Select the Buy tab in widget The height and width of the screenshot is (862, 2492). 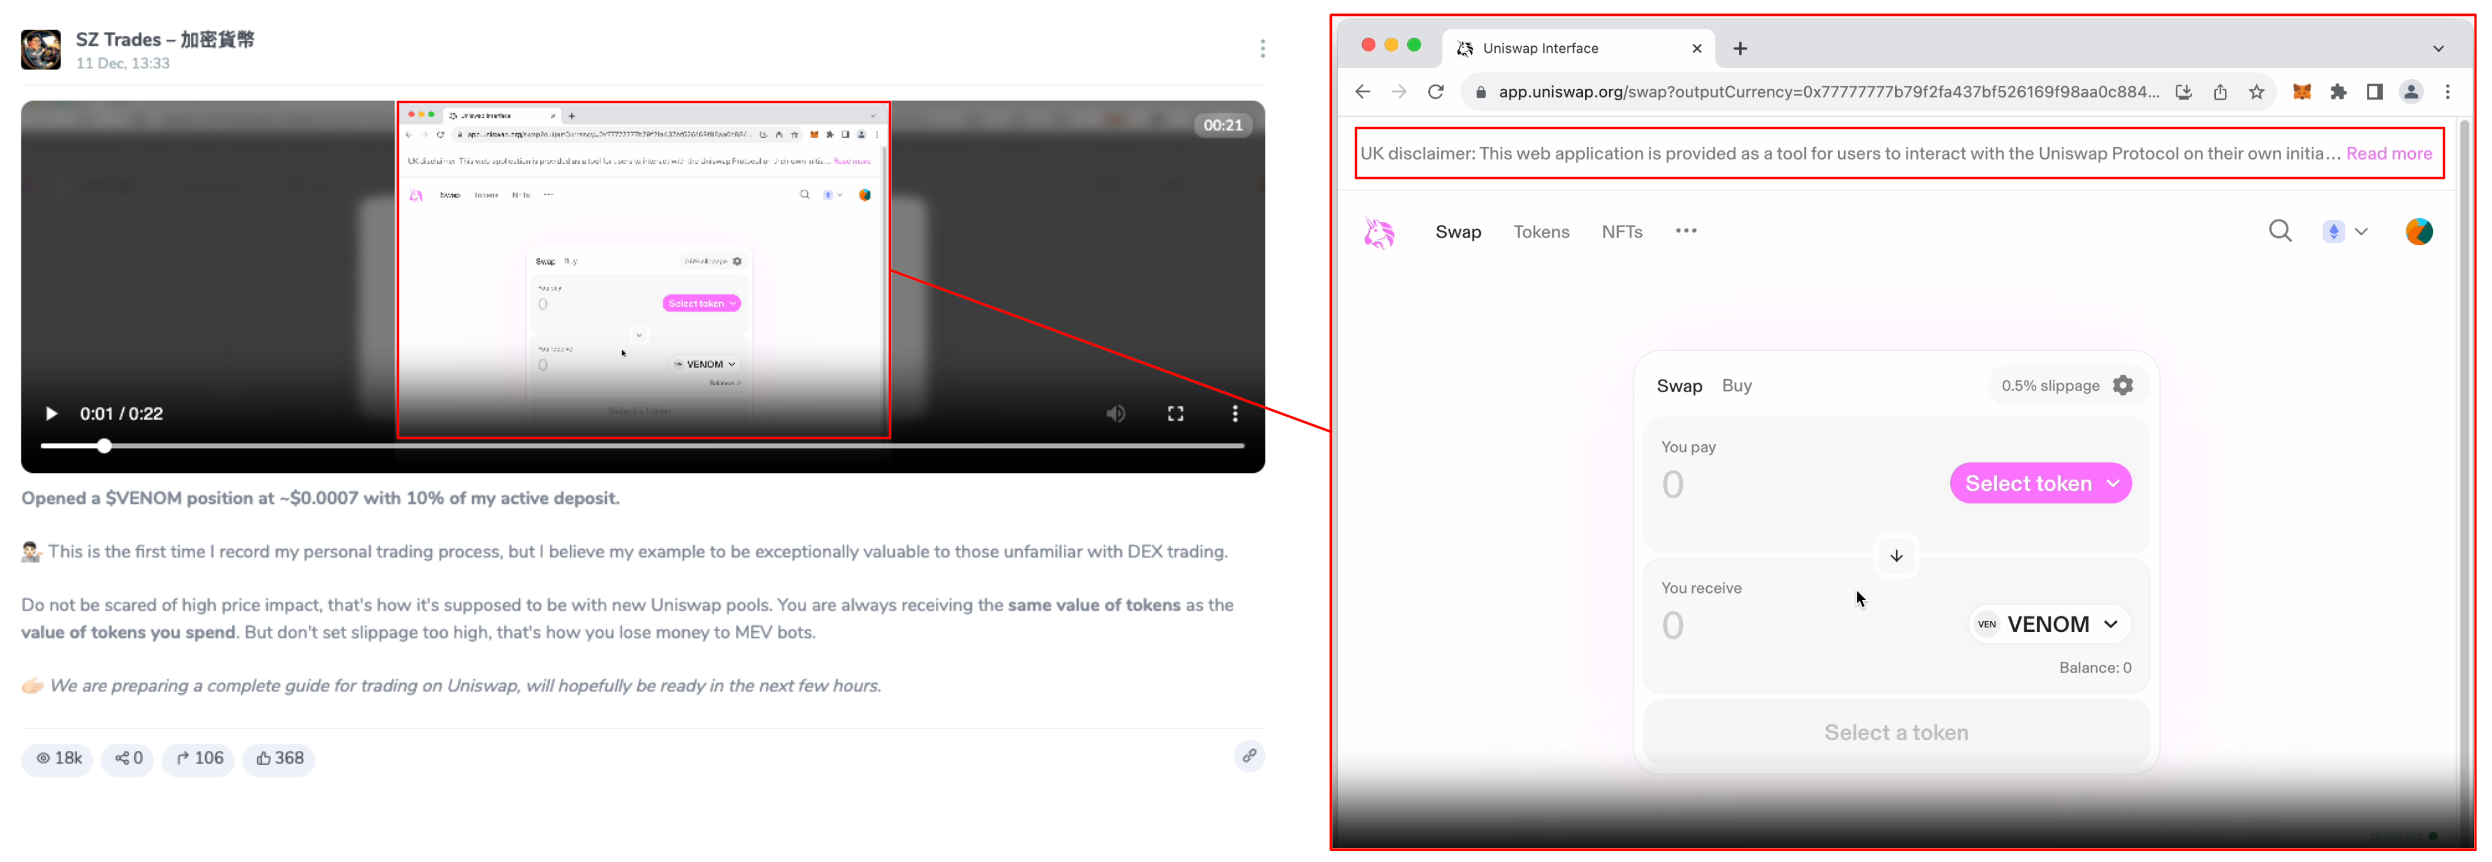pos(1737,386)
